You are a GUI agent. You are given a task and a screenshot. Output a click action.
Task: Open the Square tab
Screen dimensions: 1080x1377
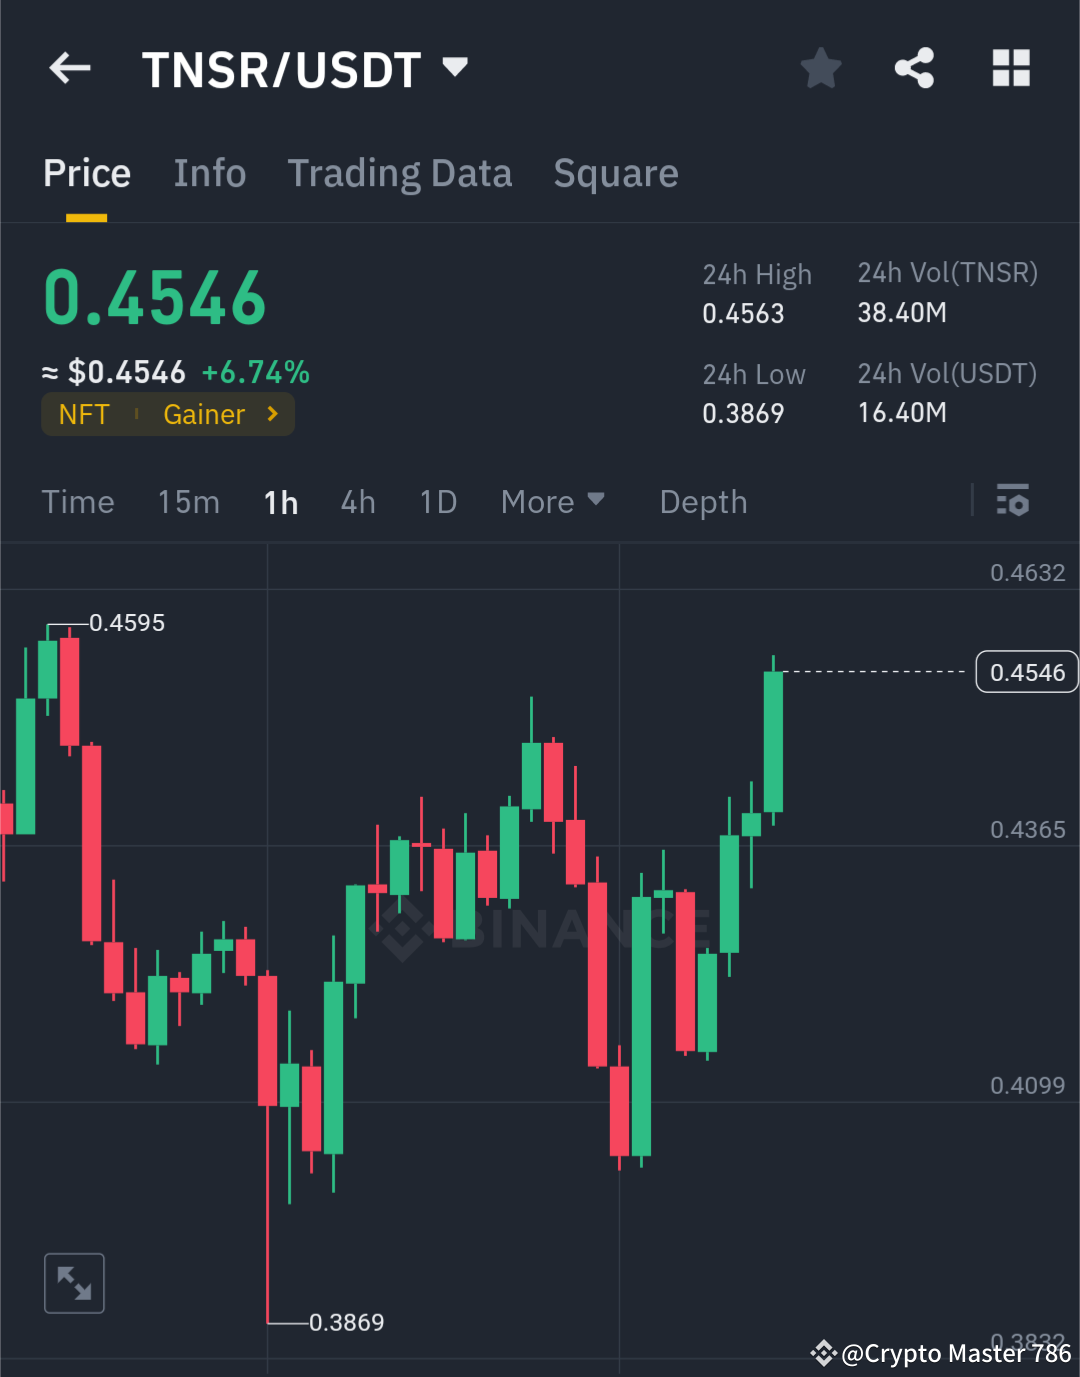tap(615, 172)
